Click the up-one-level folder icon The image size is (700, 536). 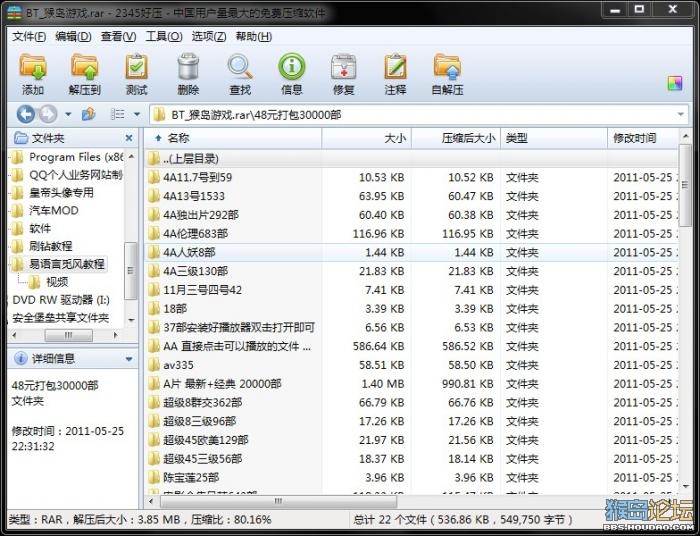[x=88, y=114]
